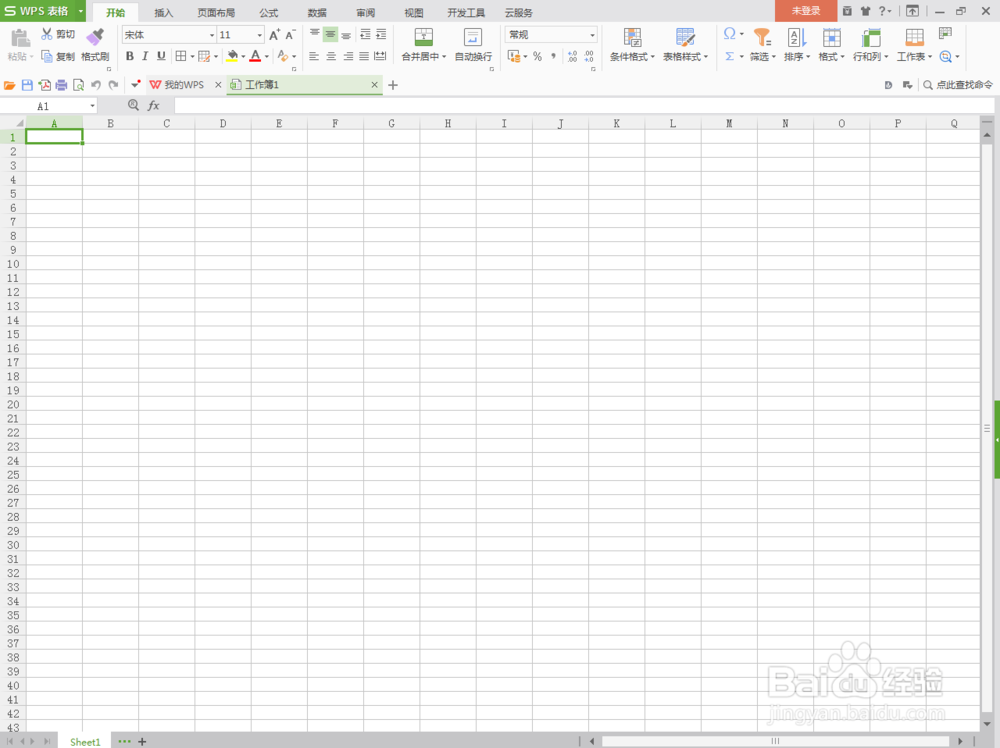Image resolution: width=1000 pixels, height=748 pixels.
Task: Click the Worksheet (工作表) icon
Action: [914, 37]
